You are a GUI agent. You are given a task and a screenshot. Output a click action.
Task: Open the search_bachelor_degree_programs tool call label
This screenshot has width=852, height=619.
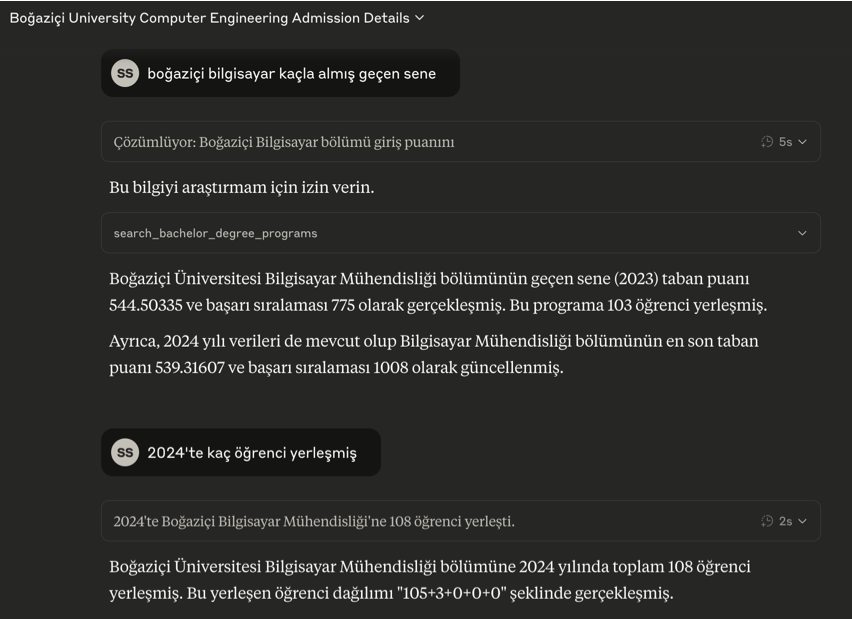point(215,233)
